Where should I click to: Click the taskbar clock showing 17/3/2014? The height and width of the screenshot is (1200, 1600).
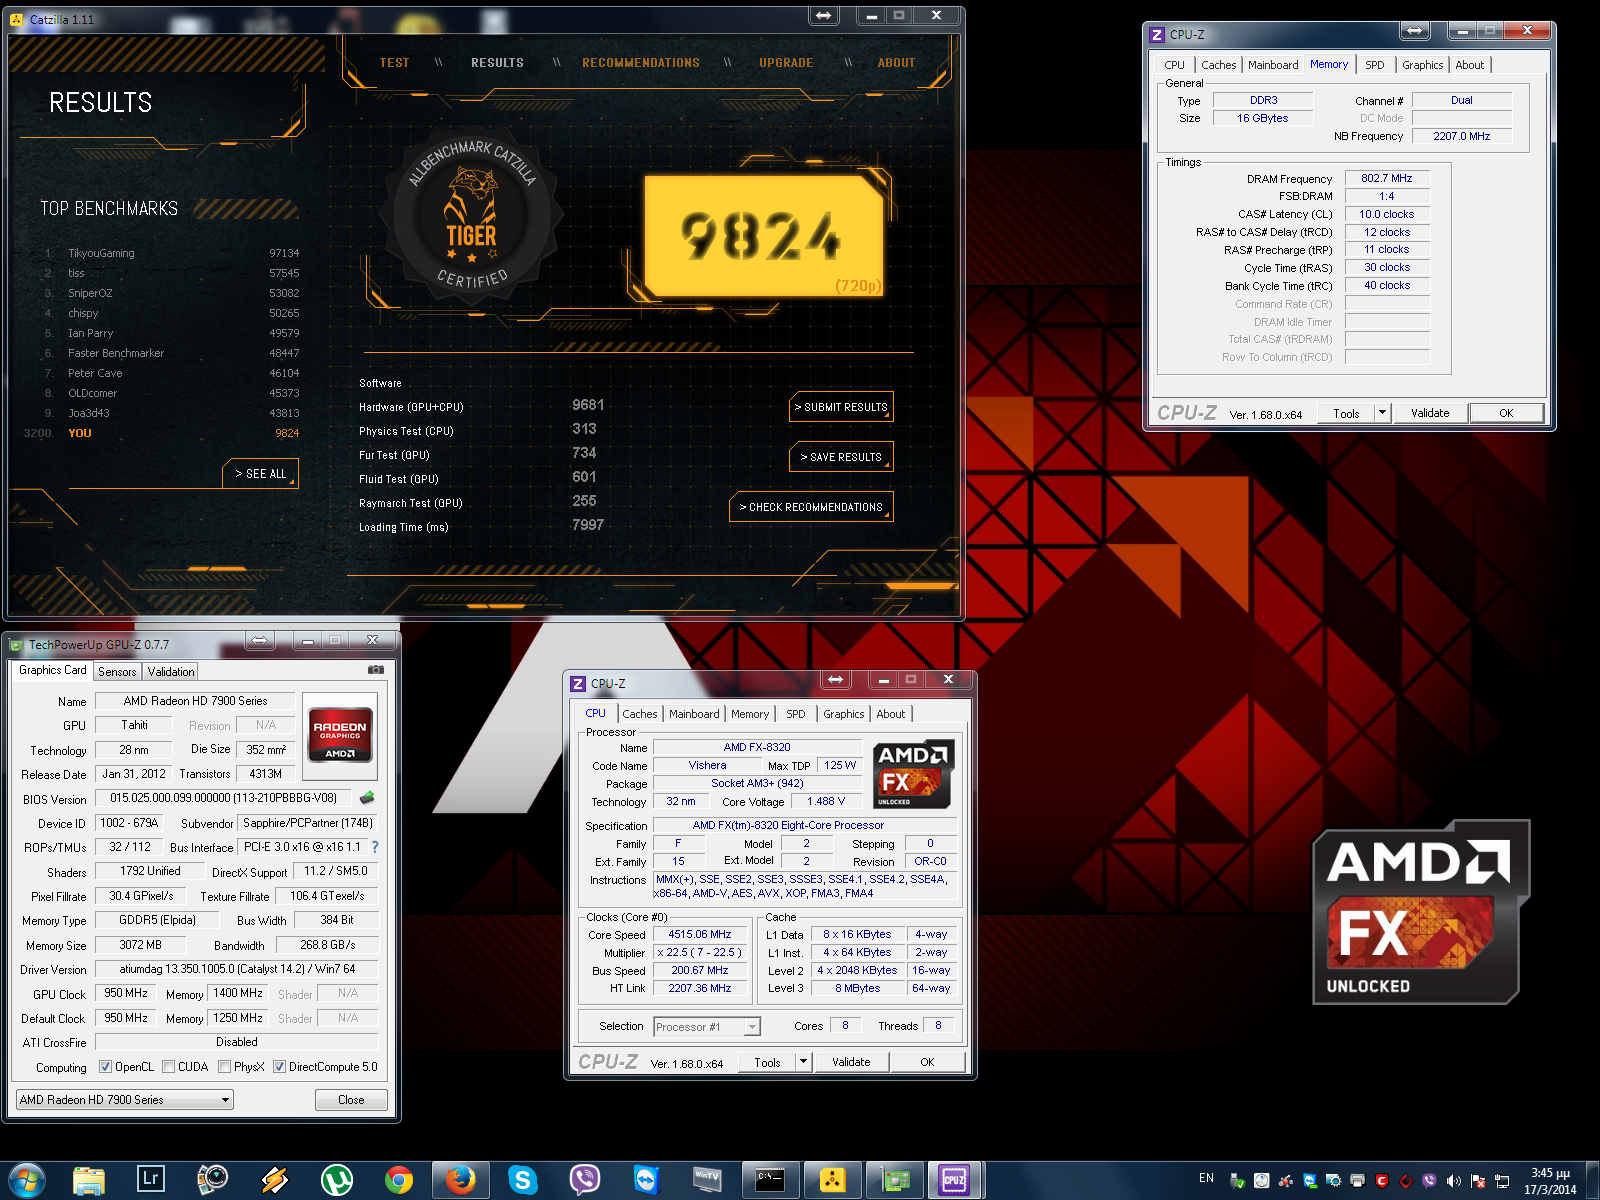point(1550,1181)
